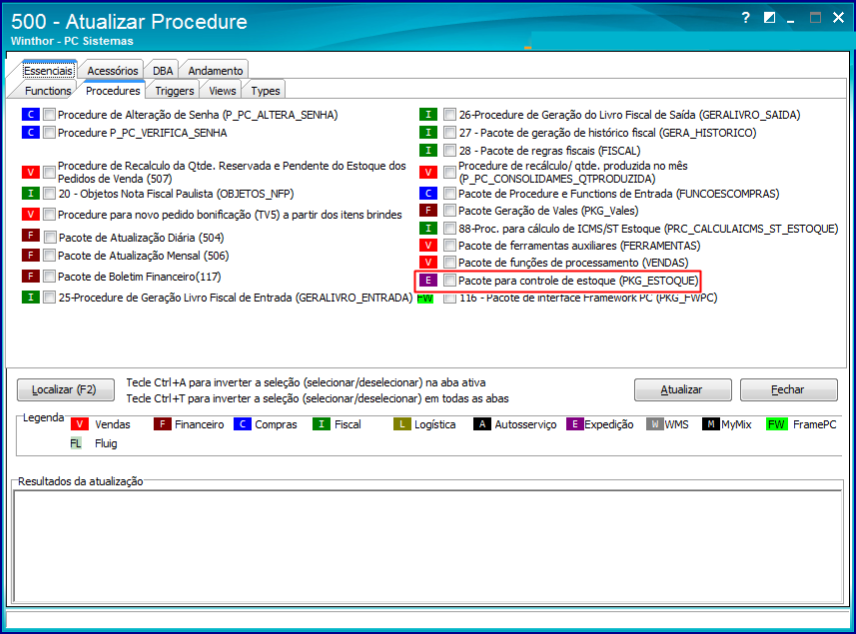Click inside Resultados da atualização box
This screenshot has height=634, width=856.
pyautogui.click(x=428, y=546)
